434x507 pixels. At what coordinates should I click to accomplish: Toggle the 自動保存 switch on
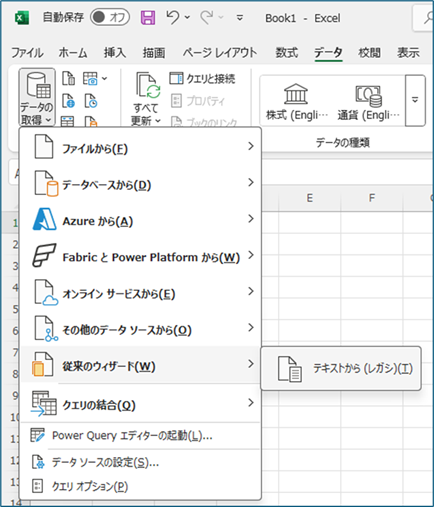pyautogui.click(x=110, y=17)
